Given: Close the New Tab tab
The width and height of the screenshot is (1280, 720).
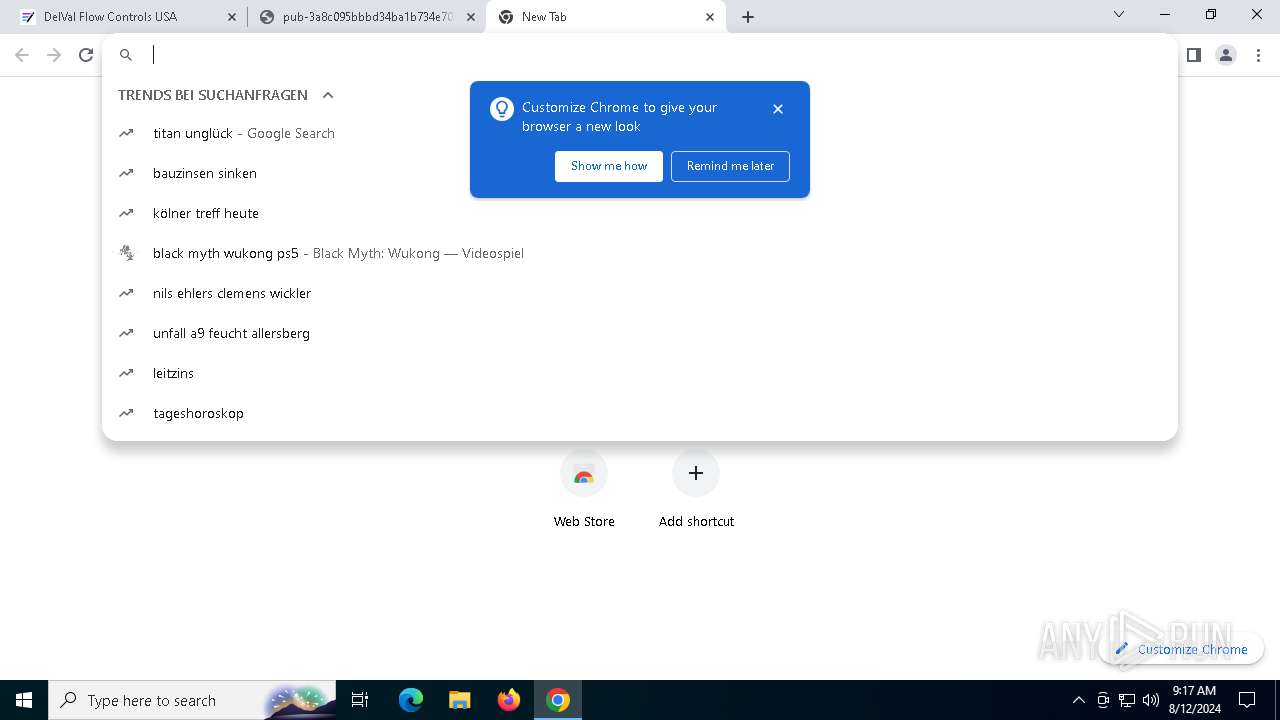Looking at the screenshot, I should [710, 17].
